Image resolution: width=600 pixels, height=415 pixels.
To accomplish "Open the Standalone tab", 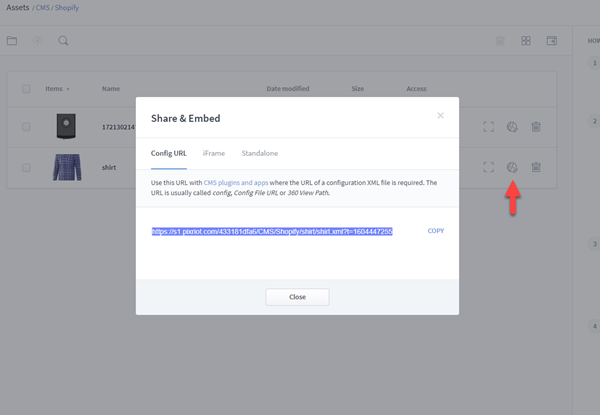I will coord(260,153).
